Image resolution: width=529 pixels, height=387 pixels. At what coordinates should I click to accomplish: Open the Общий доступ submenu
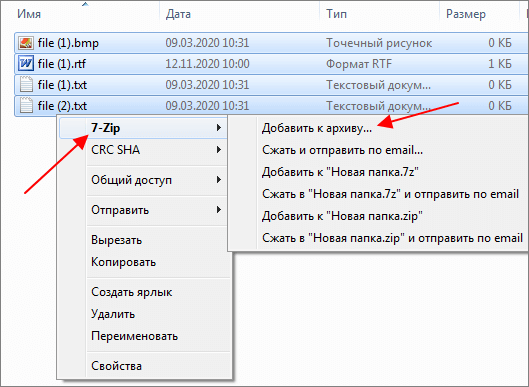point(143,180)
